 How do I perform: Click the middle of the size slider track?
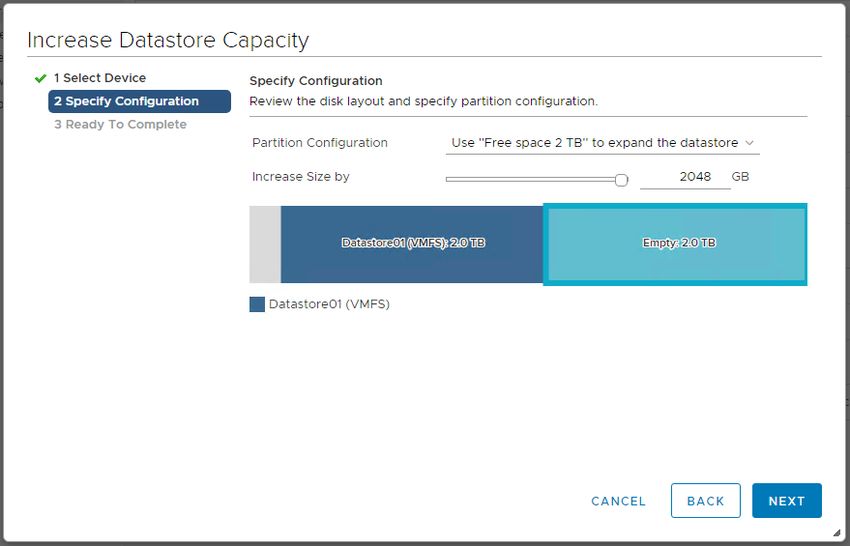tap(533, 179)
